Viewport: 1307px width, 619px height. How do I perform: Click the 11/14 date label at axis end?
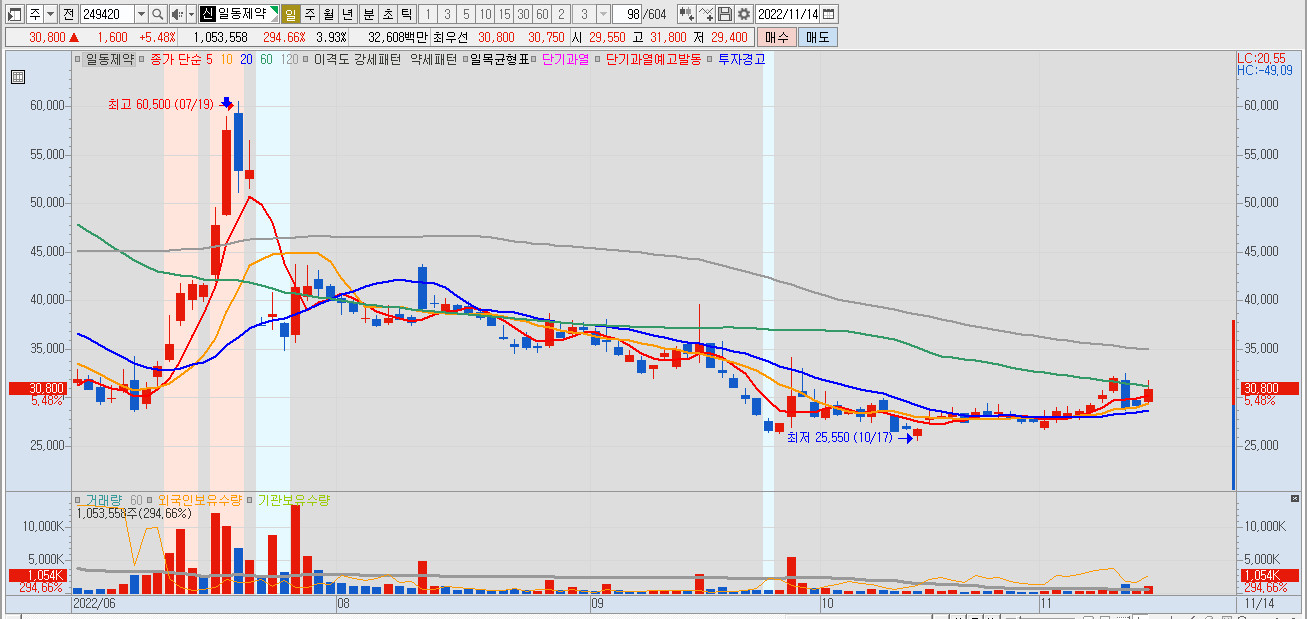pos(1260,605)
